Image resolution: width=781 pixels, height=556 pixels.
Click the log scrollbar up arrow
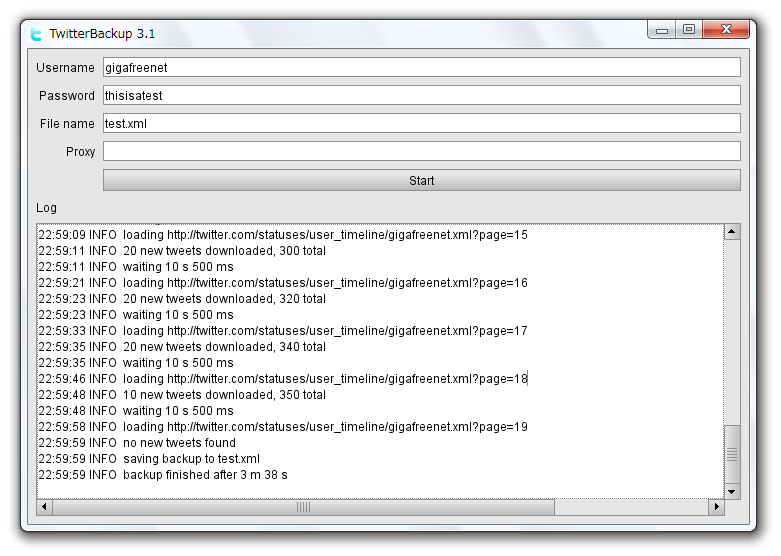(732, 232)
